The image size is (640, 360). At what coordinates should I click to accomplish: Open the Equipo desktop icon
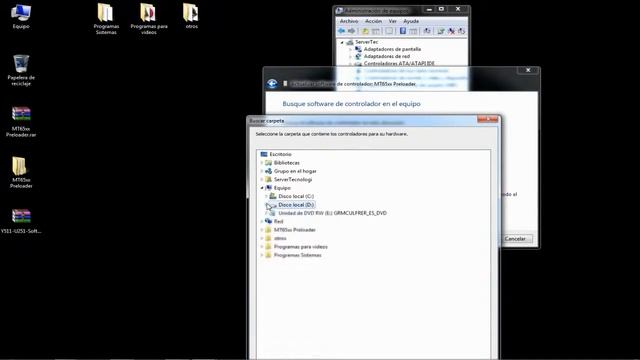pos(21,16)
